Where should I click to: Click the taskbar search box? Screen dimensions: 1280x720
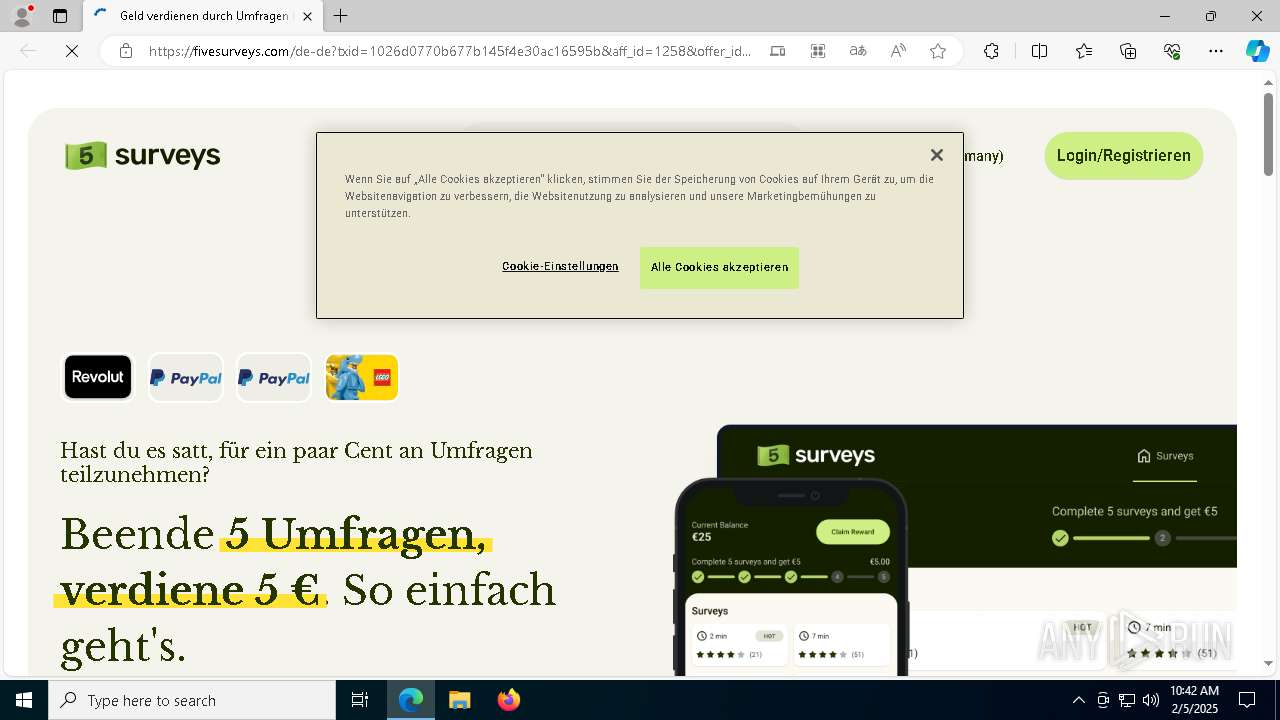192,700
